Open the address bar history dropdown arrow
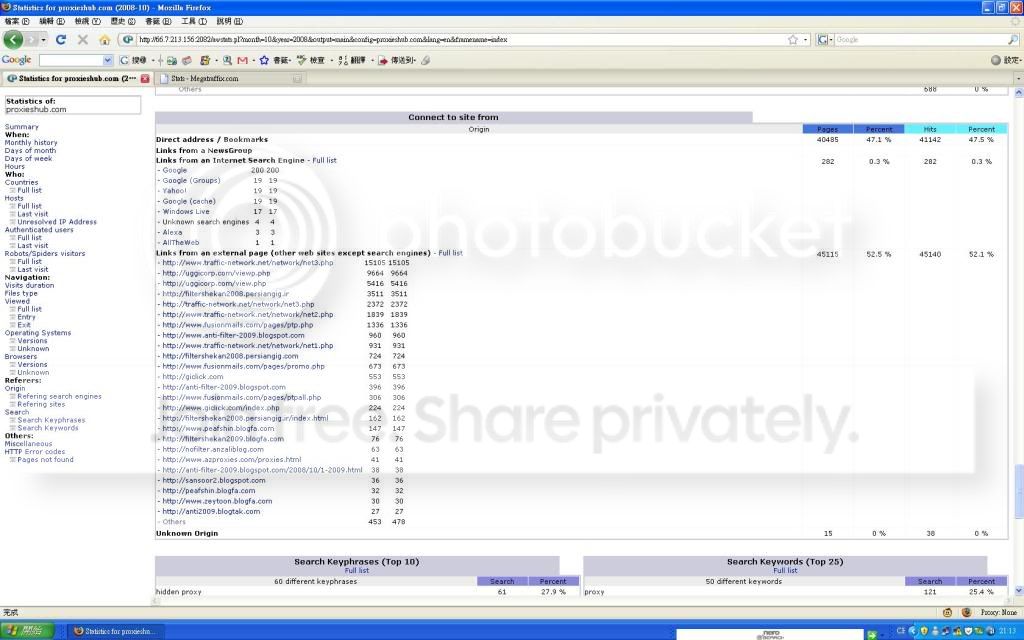 pos(805,40)
